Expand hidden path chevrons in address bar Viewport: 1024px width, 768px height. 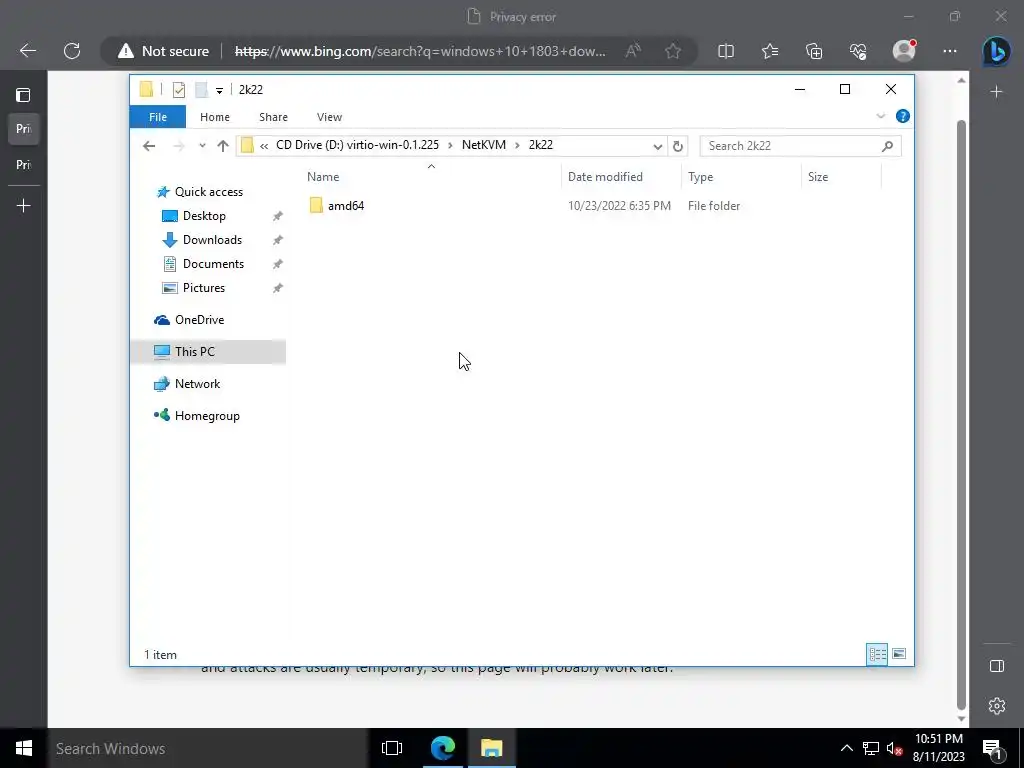(x=264, y=146)
